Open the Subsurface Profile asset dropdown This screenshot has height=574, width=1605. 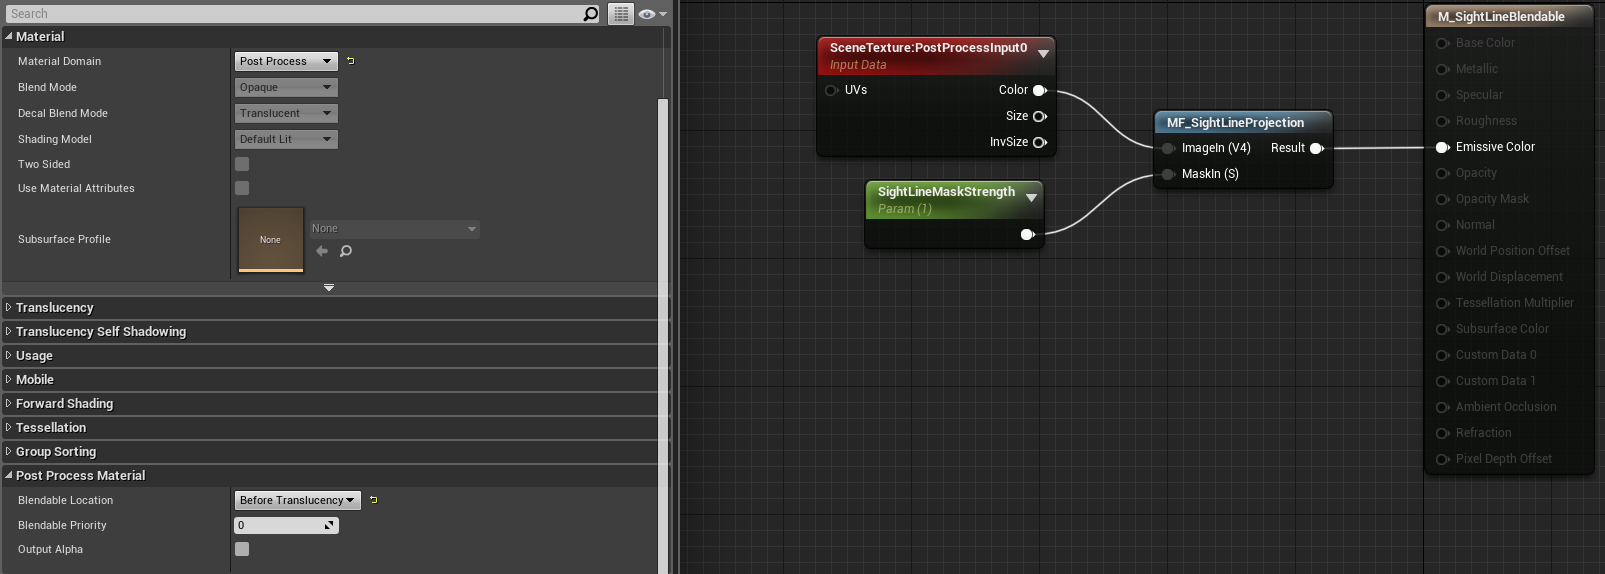(x=394, y=229)
